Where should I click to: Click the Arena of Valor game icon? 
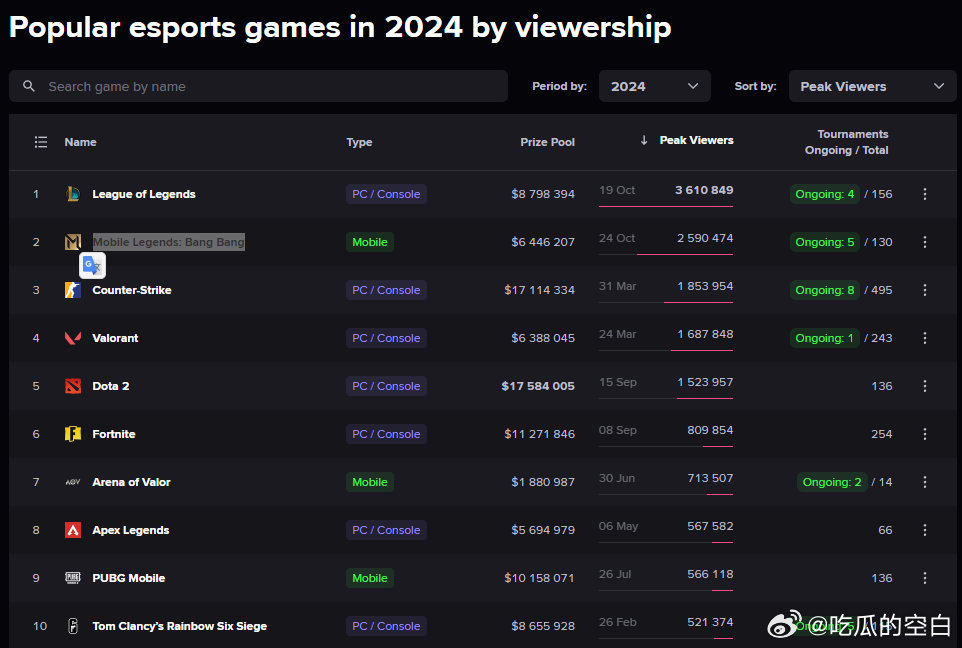(73, 482)
